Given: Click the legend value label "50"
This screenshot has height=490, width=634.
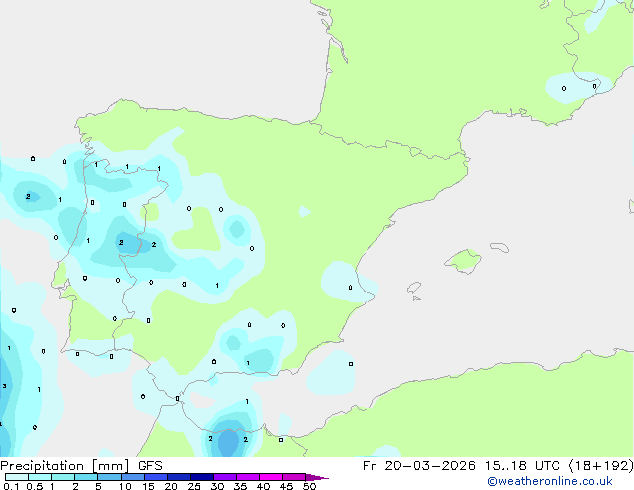Looking at the screenshot, I should 309,486.
